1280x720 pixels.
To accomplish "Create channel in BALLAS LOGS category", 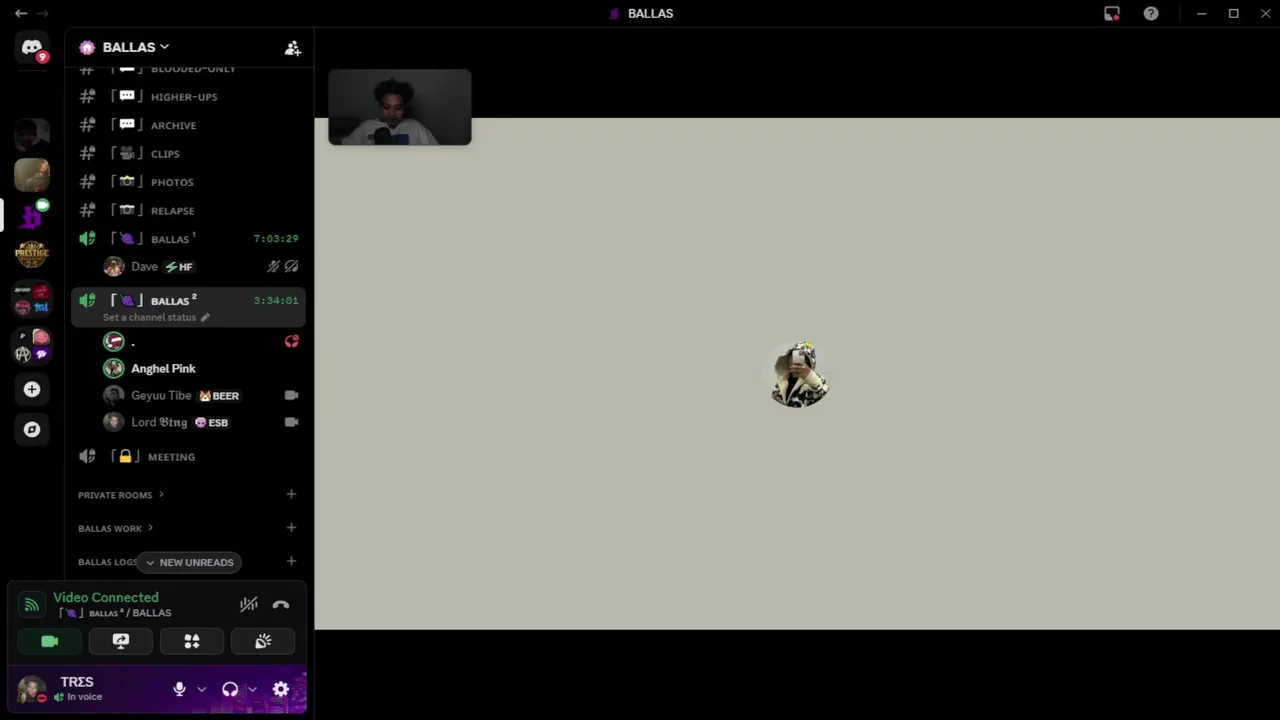I will (291, 561).
